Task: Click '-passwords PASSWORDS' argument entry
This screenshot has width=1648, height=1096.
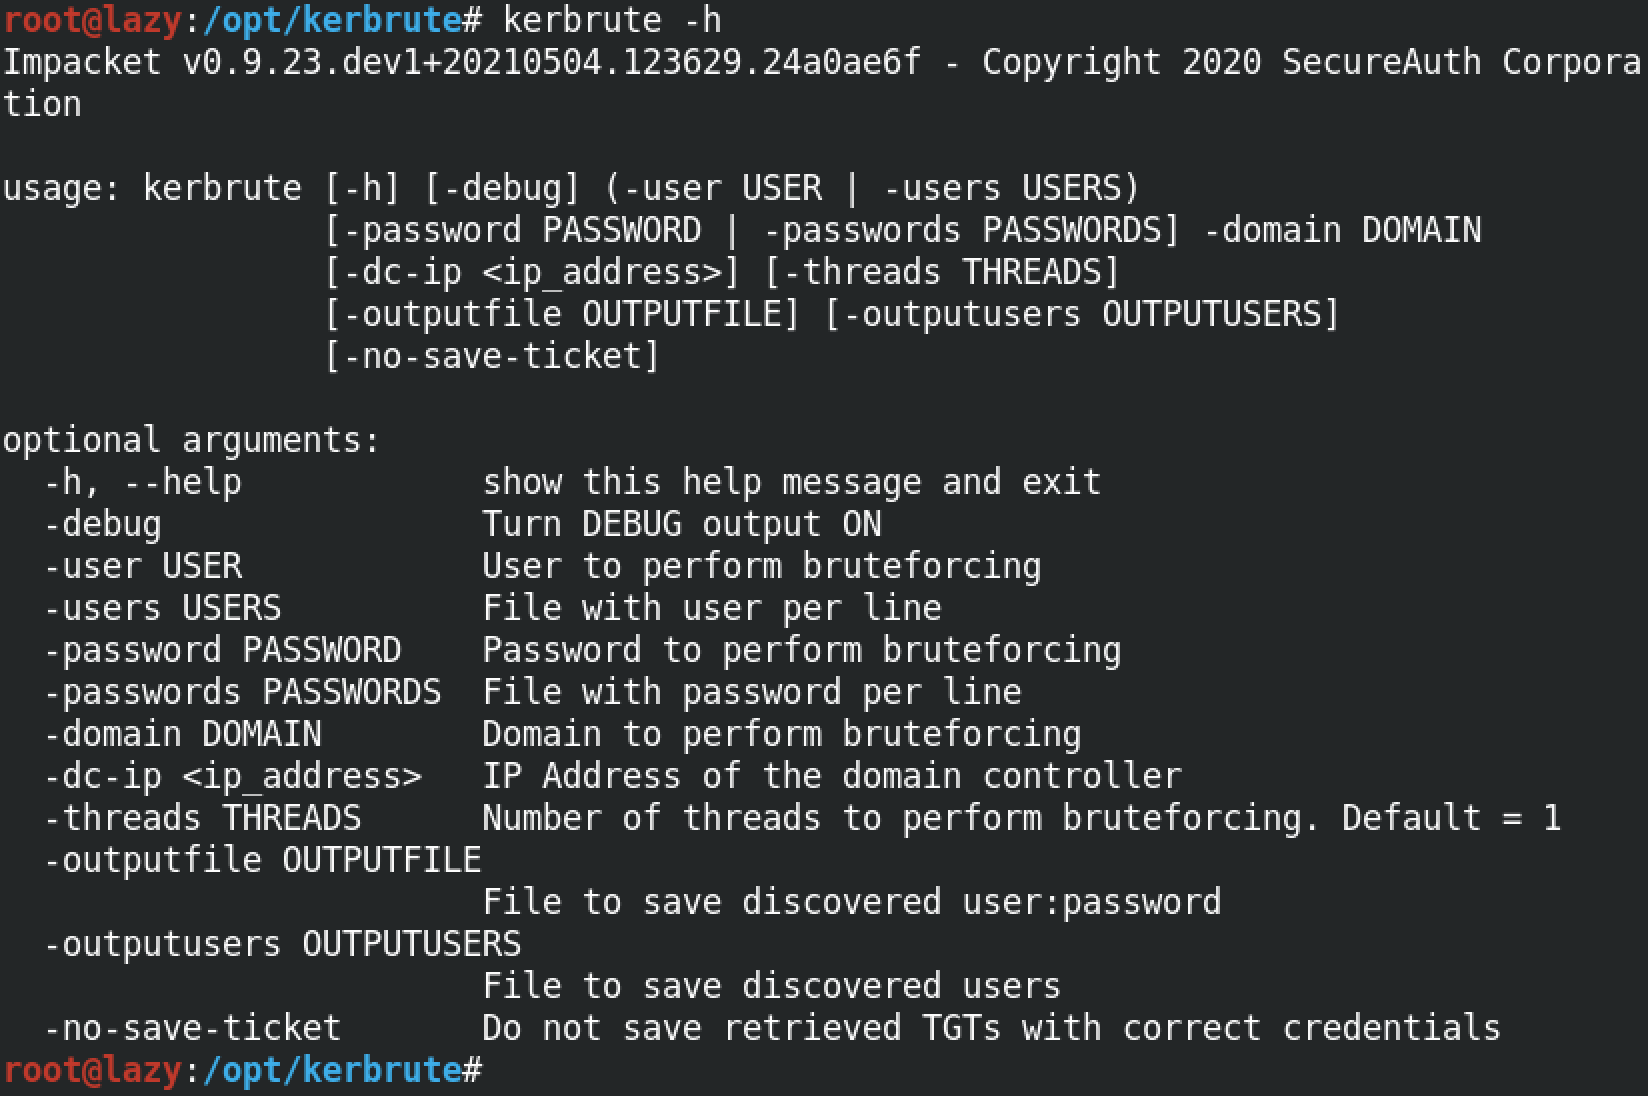Action: [x=242, y=692]
